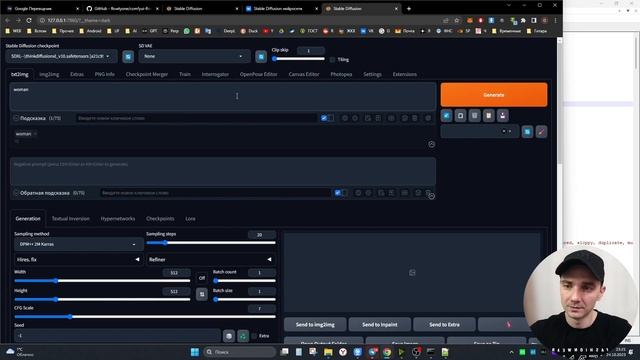Open the Settings tab
Screen dimensions: 640x360
click(372, 74)
